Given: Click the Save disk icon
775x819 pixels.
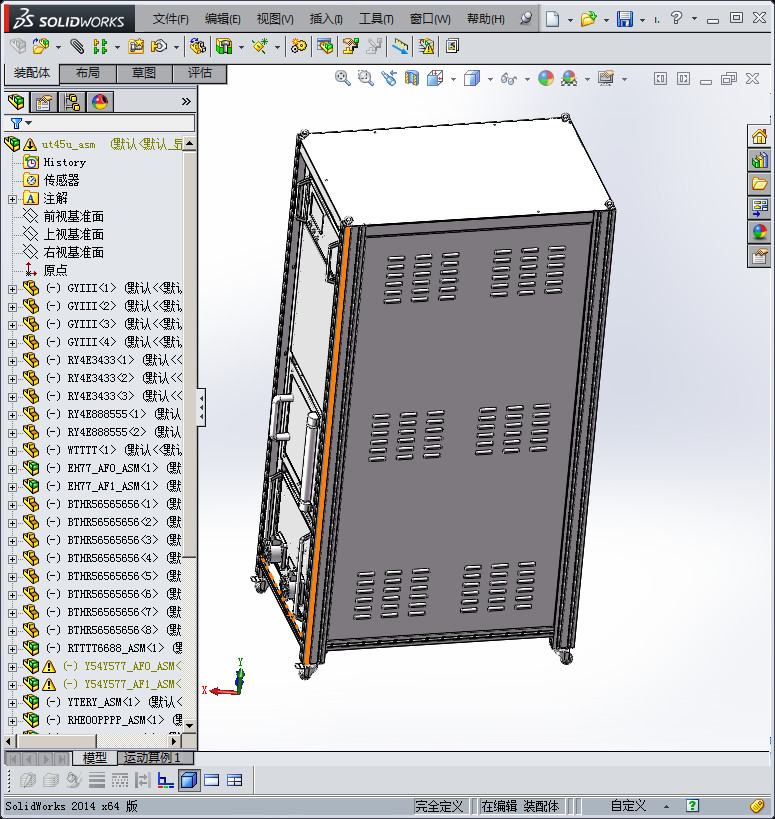Looking at the screenshot, I should [x=624, y=19].
